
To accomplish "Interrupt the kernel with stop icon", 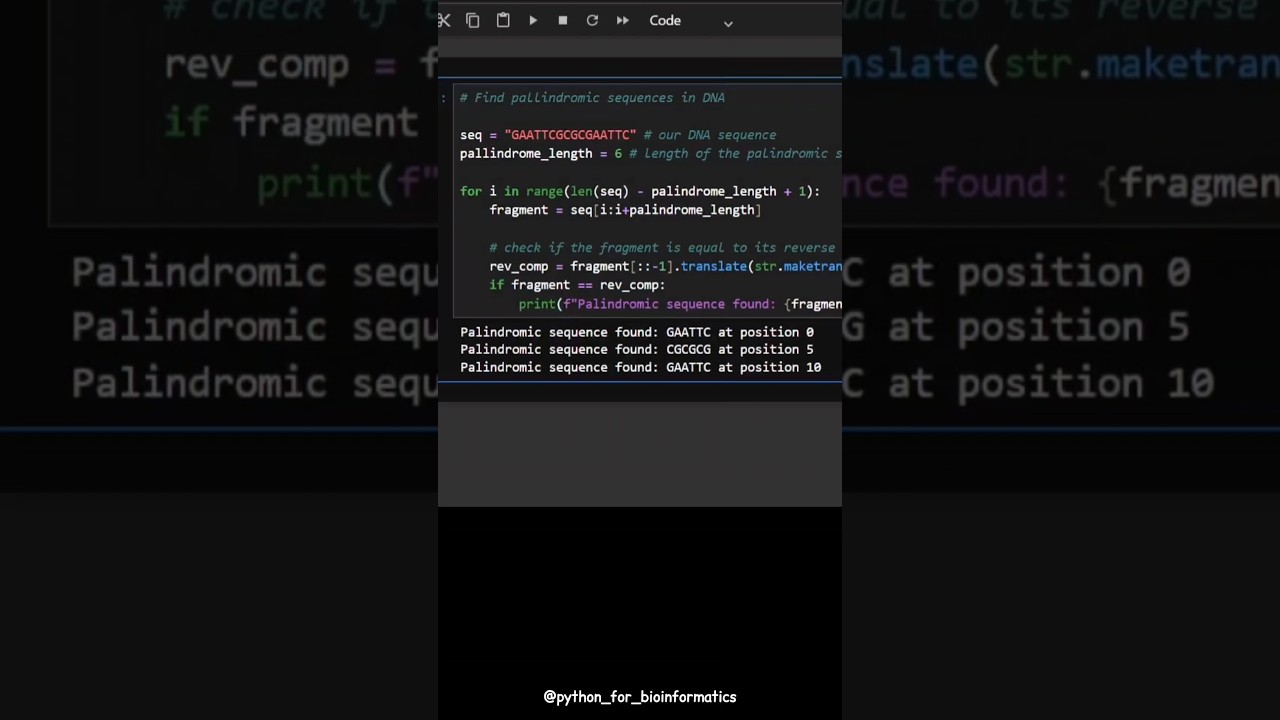I will click(563, 20).
